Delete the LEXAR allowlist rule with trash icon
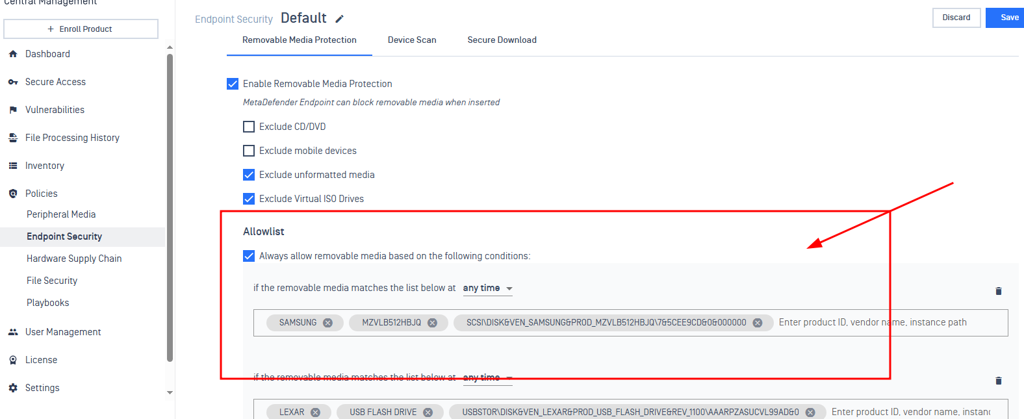The height and width of the screenshot is (419, 1024). [998, 380]
